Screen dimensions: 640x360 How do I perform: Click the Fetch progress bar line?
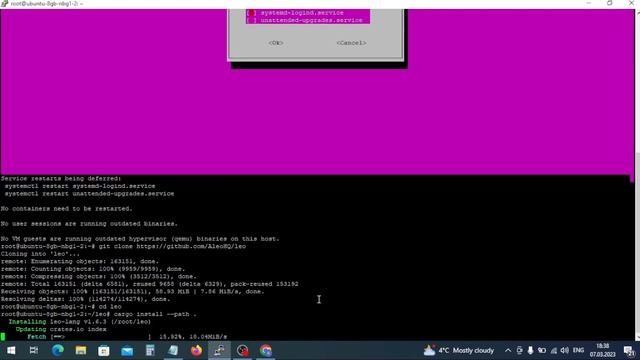[x=127, y=337]
